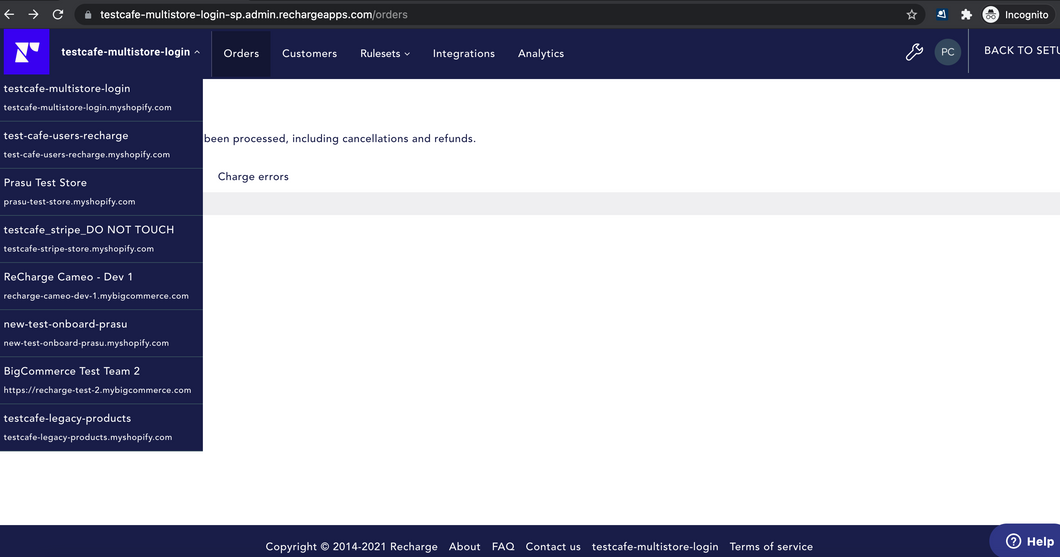Focus the browser address bar URL
The image size is (1060, 557).
254,14
